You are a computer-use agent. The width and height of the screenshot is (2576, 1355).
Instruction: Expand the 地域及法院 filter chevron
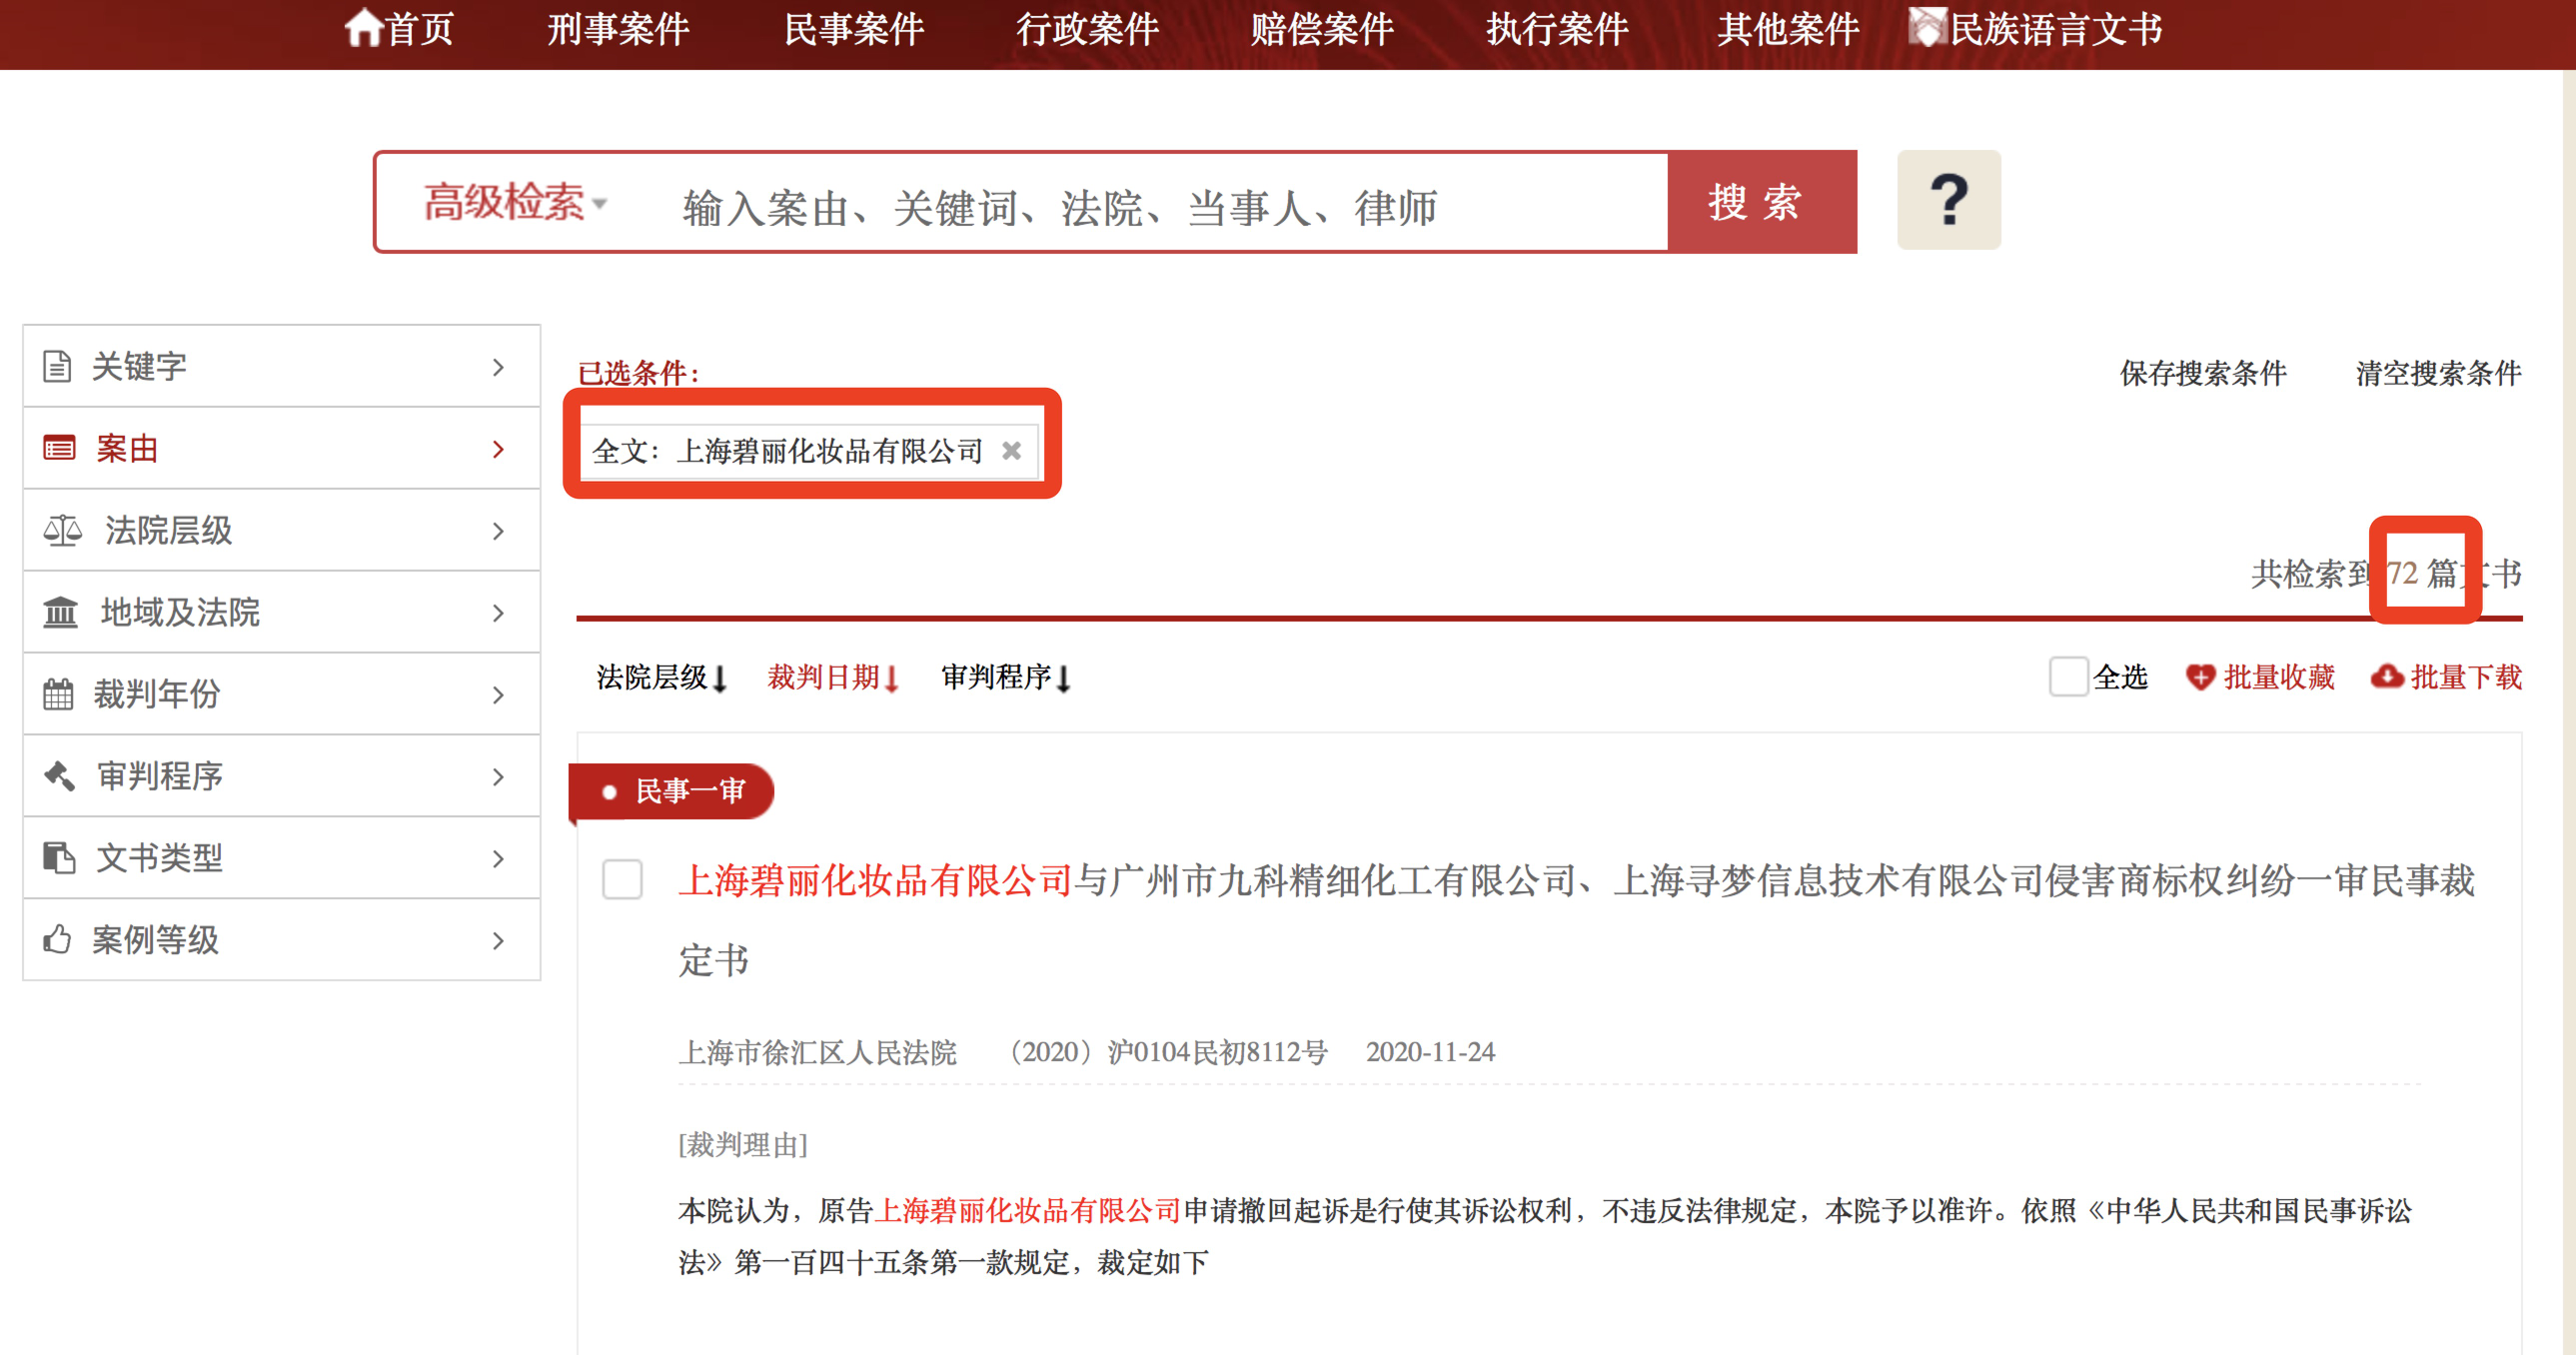pos(498,613)
